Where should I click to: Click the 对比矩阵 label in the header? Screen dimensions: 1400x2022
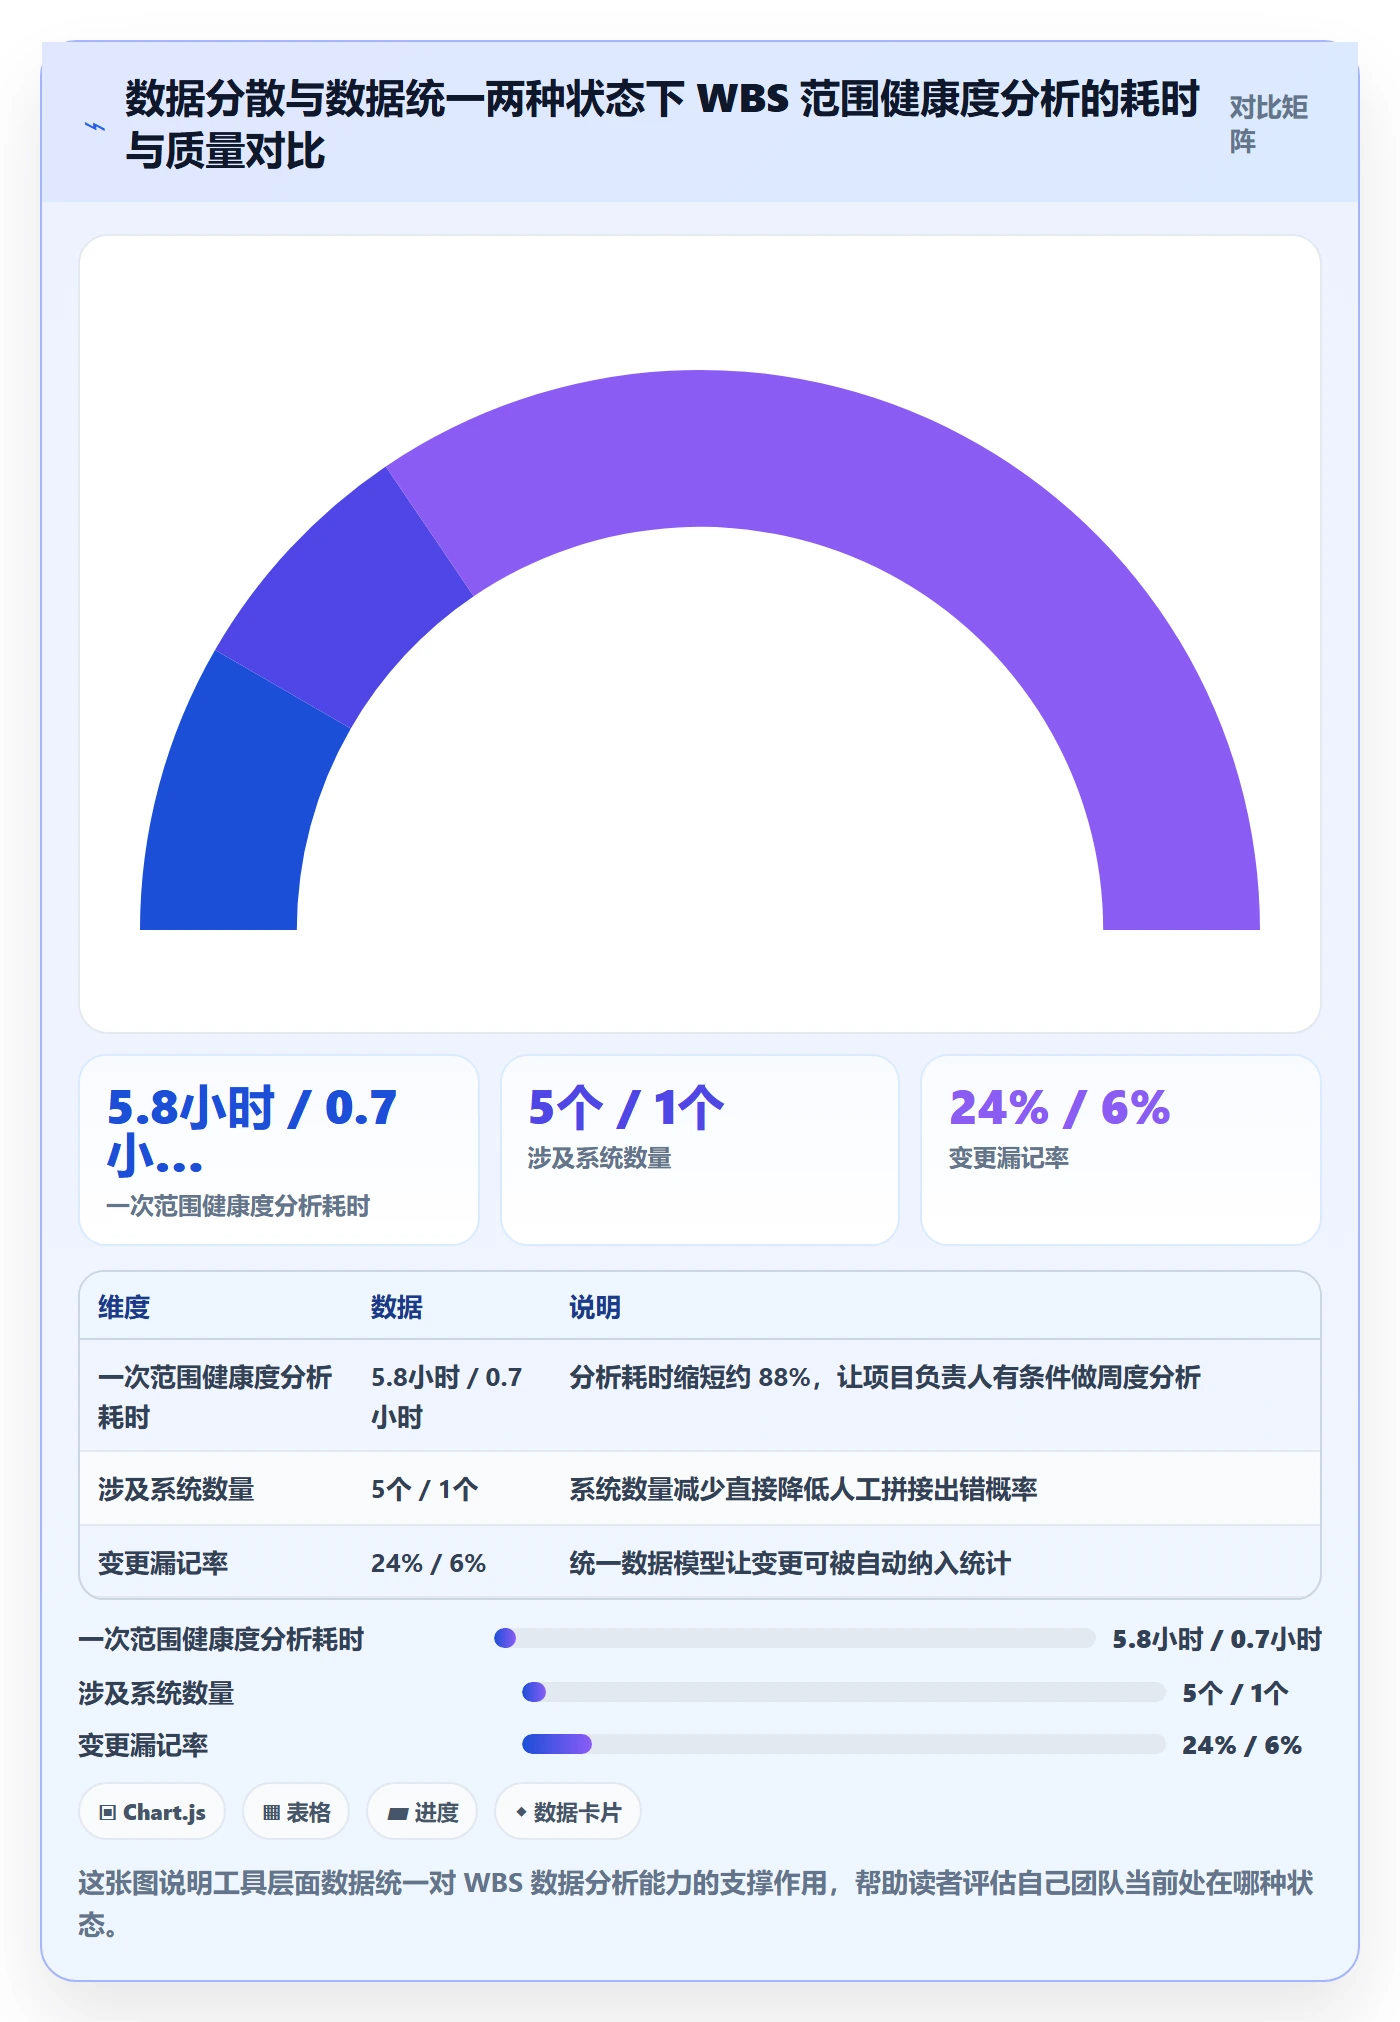1269,124
